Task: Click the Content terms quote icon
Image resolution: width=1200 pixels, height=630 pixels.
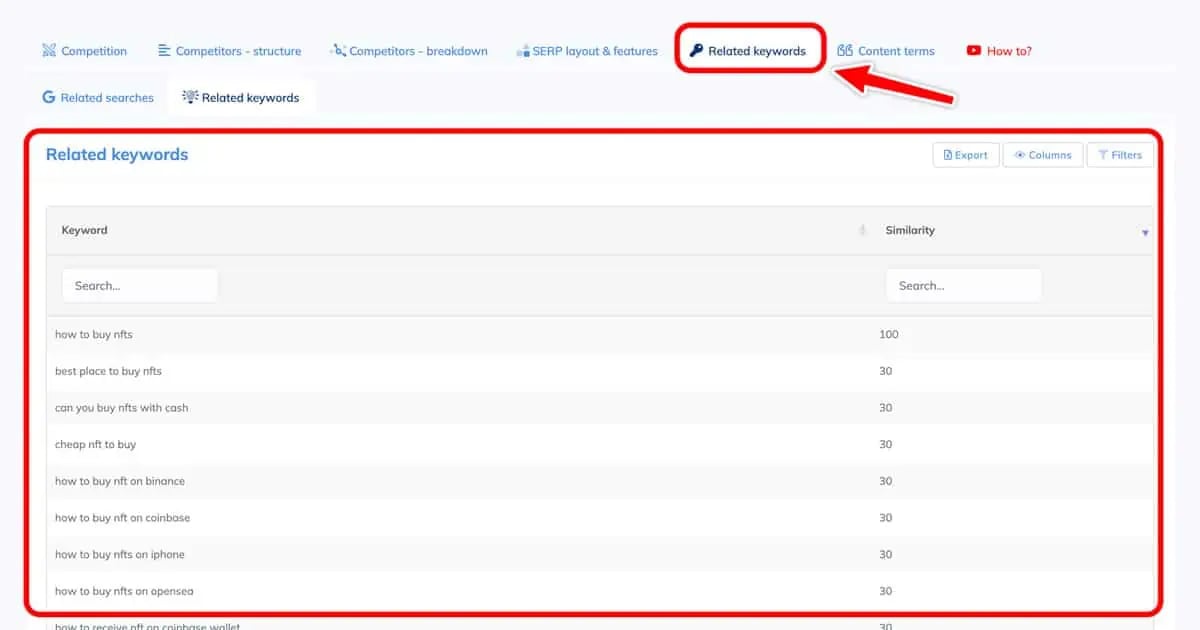Action: click(845, 51)
